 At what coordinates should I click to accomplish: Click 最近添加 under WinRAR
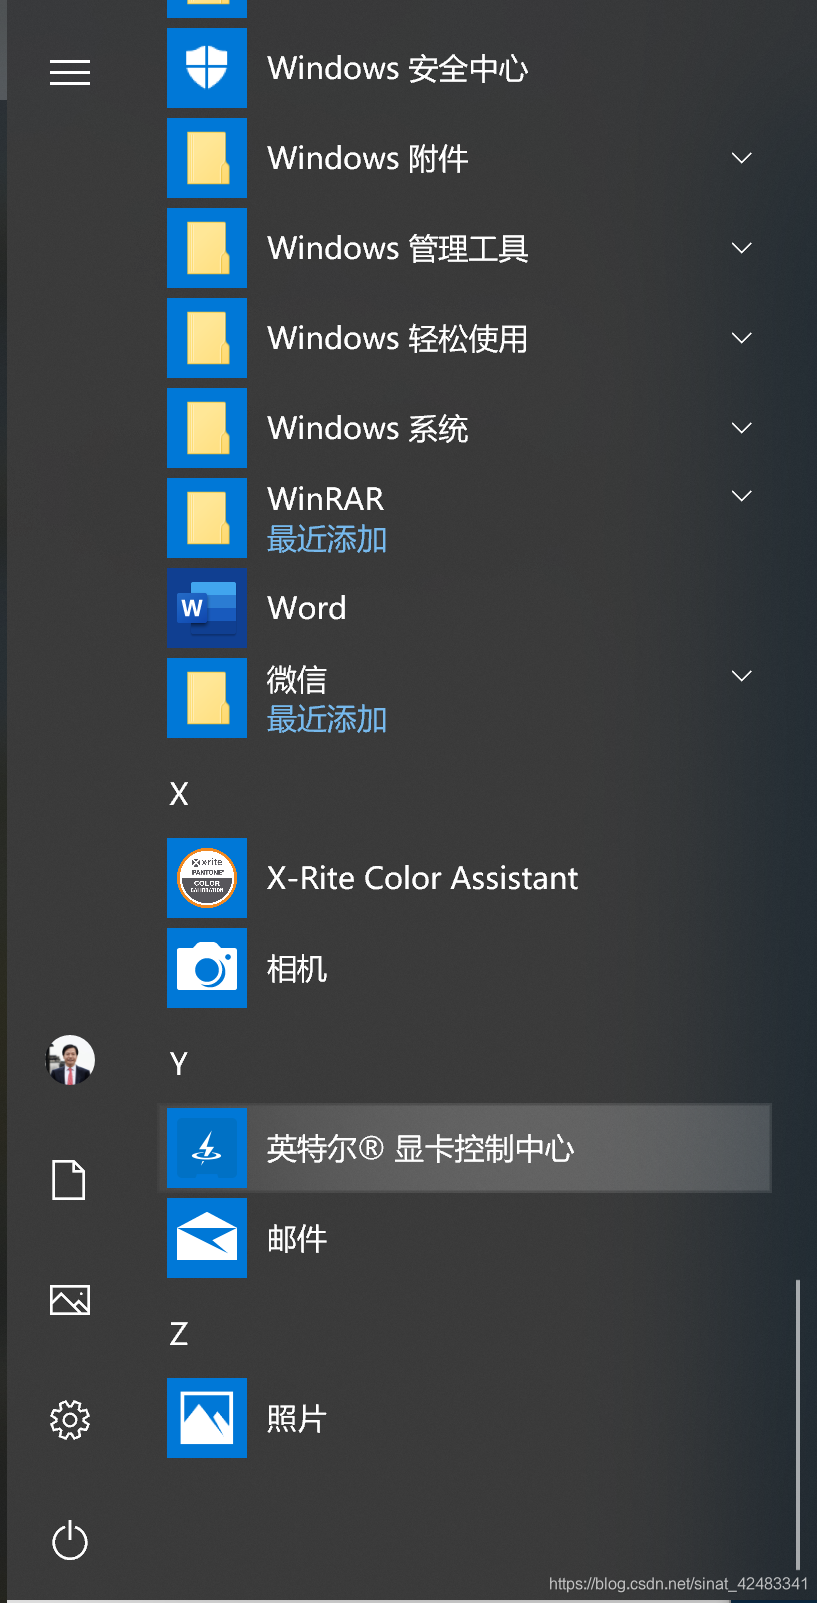(x=327, y=540)
